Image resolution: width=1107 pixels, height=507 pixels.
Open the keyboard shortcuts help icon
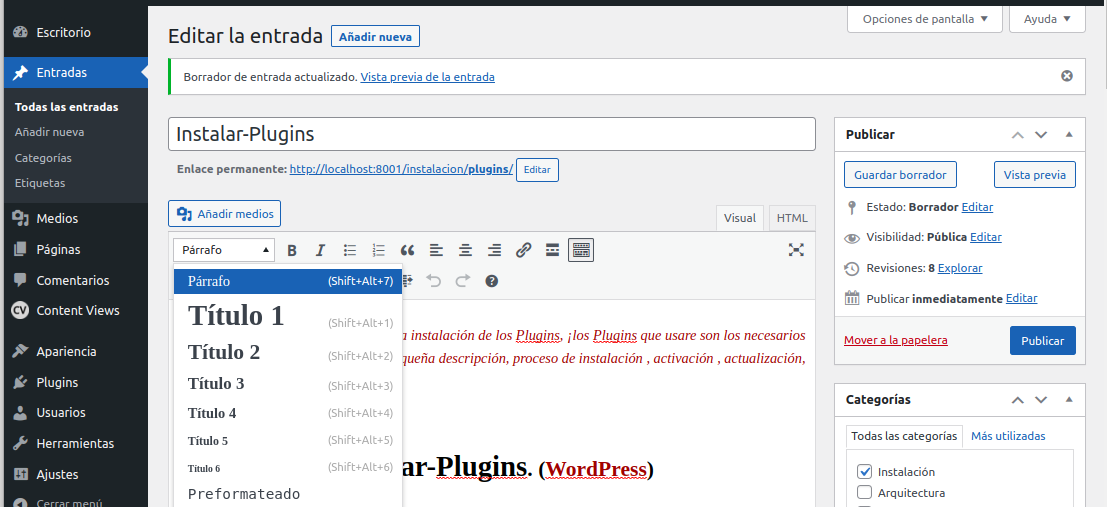pos(492,281)
